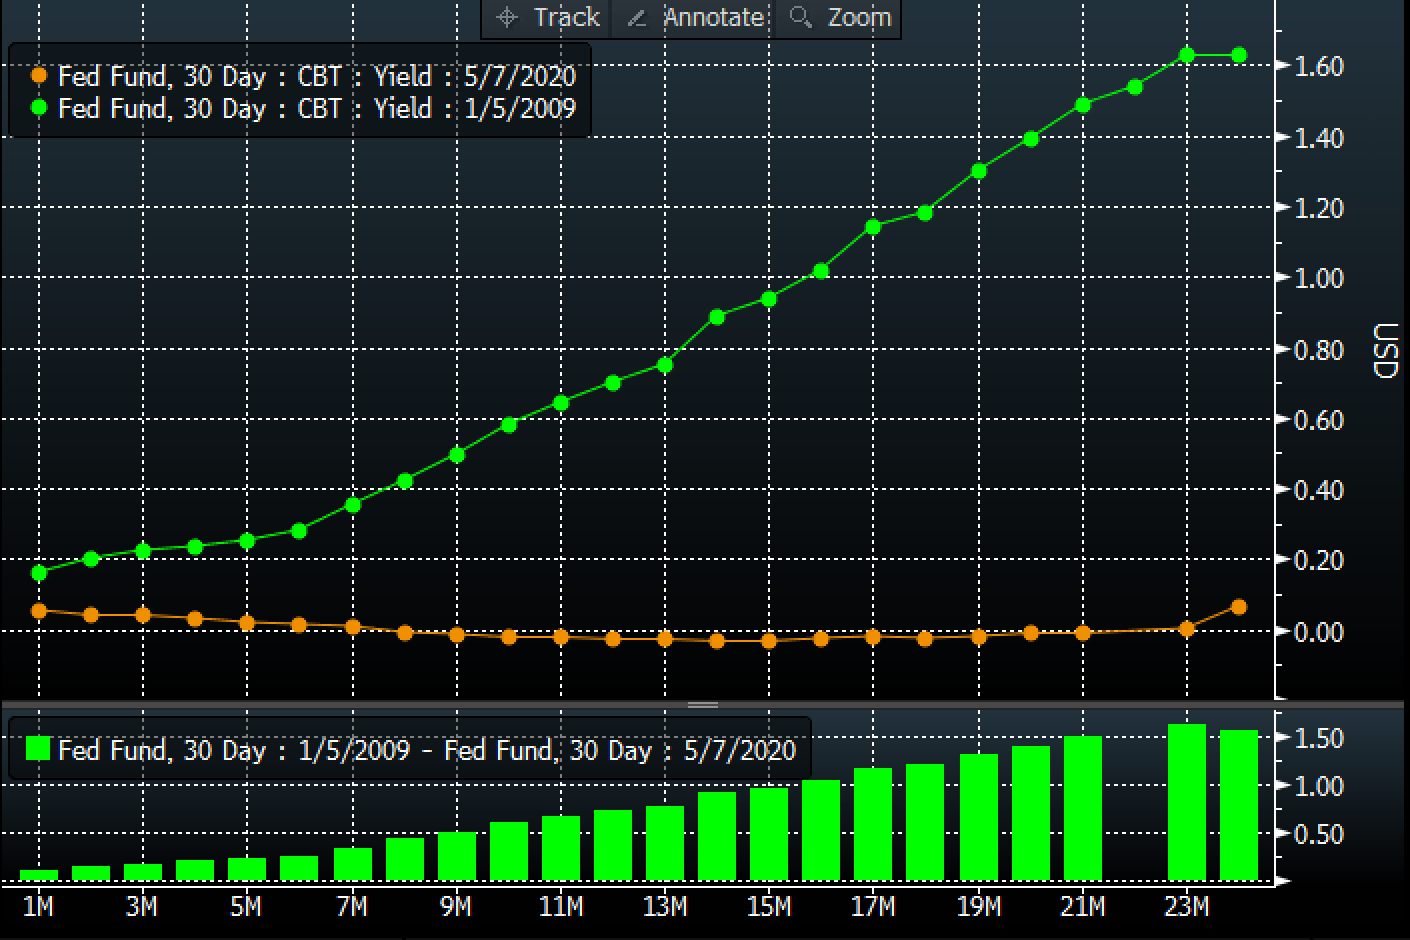Click the last orange data point on the right
Viewport: 1410px width, 940px height.
(1239, 607)
